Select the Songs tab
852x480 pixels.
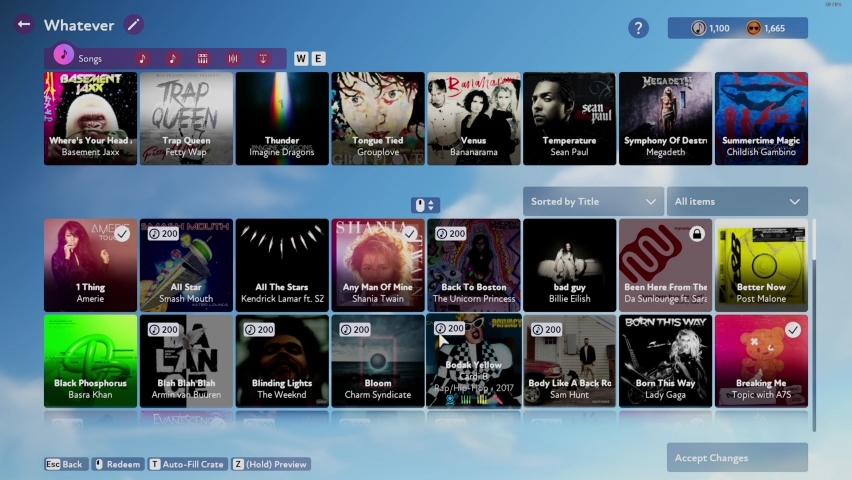coord(80,58)
